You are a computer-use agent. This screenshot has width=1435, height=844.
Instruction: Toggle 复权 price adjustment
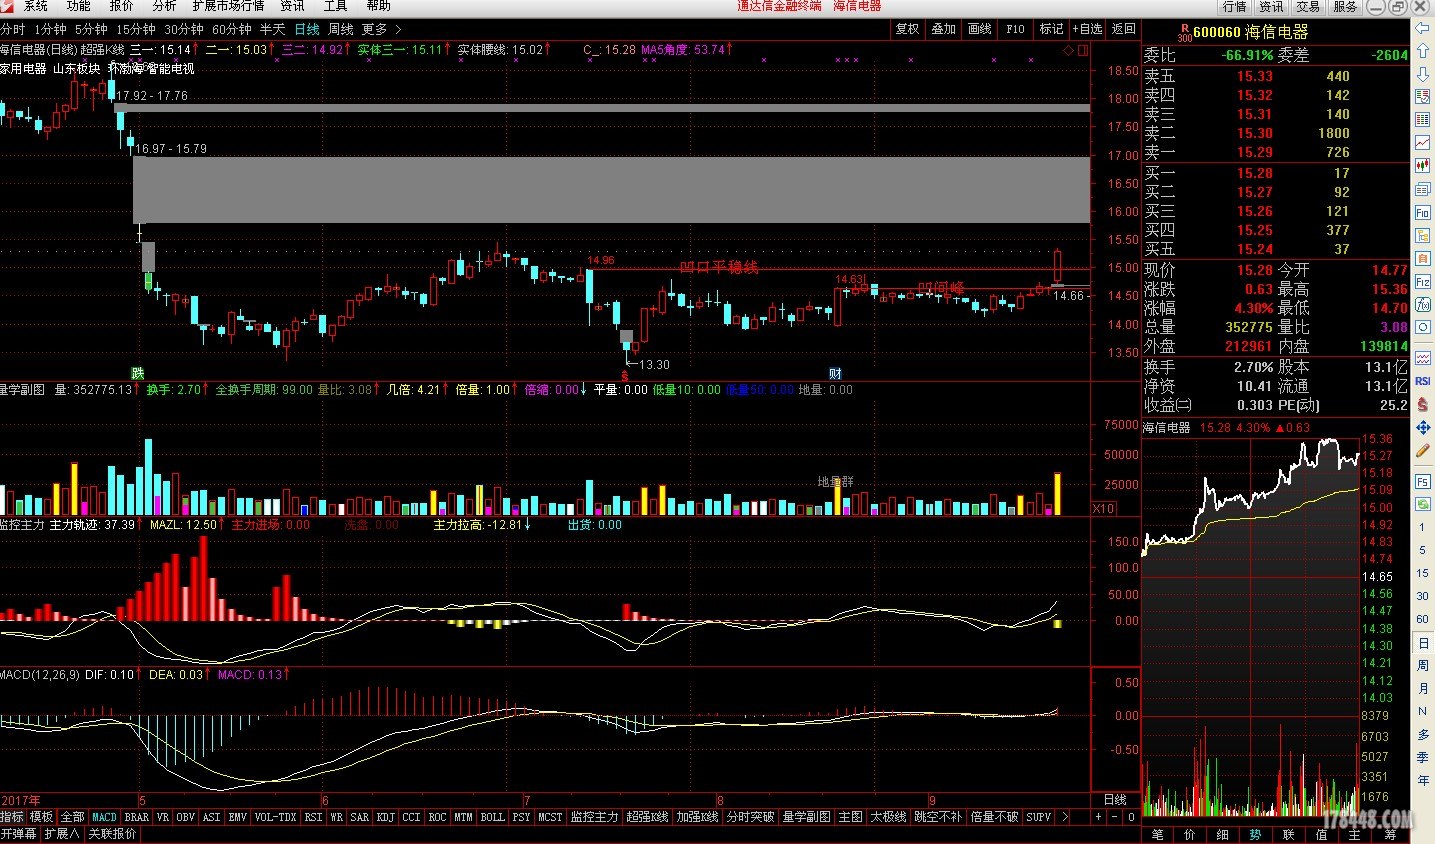click(907, 29)
